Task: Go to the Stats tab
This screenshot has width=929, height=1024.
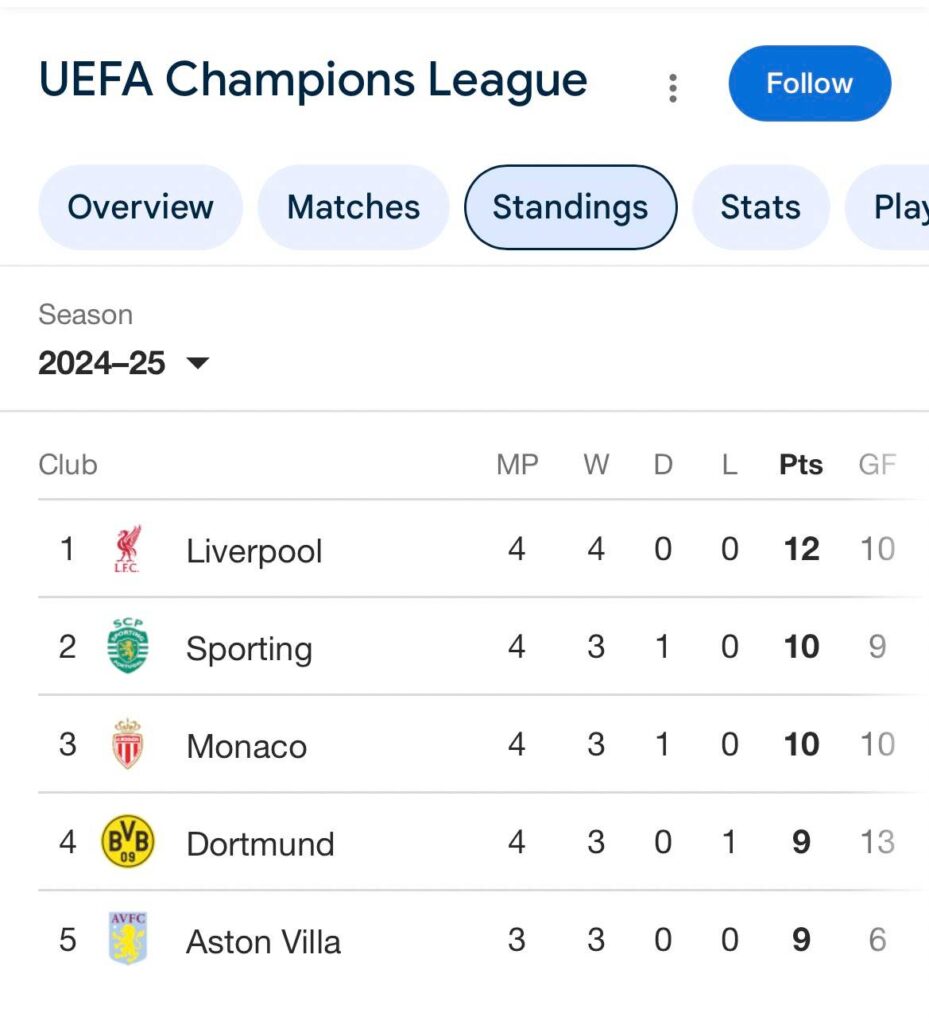Action: 760,207
